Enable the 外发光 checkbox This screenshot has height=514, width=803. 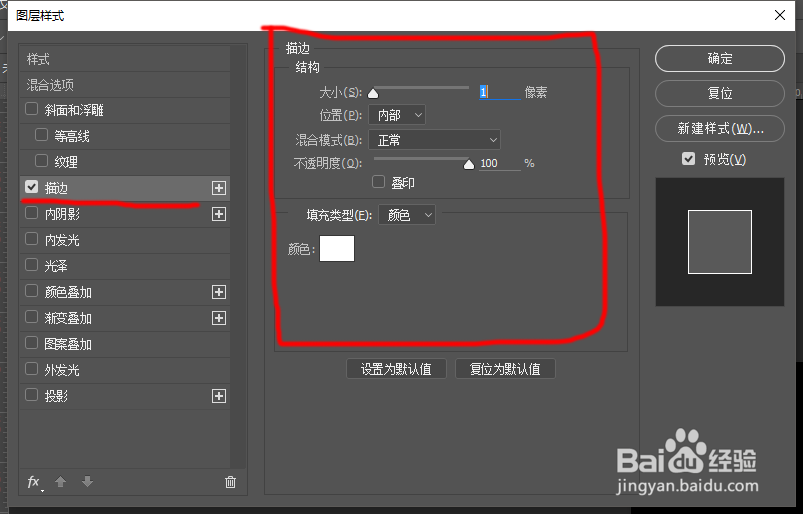32,369
